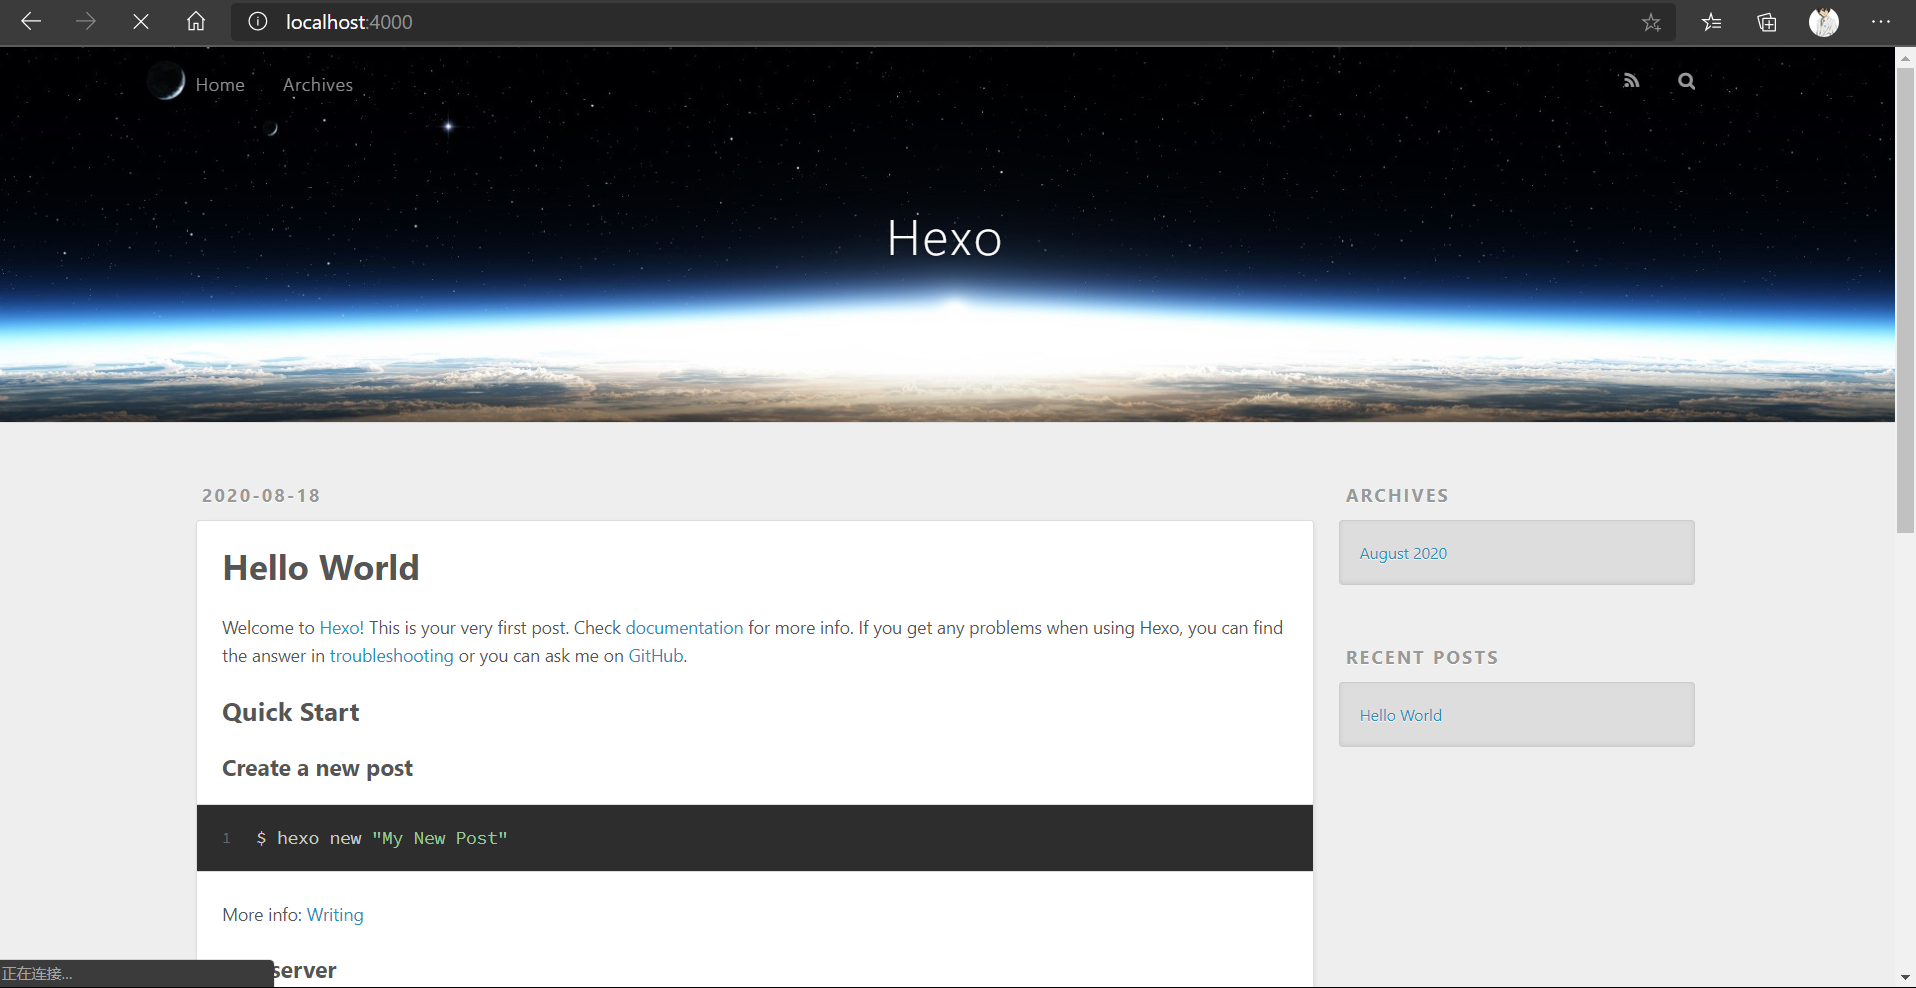This screenshot has width=1916, height=988.
Task: Click the browser forward arrow
Action: [x=86, y=21]
